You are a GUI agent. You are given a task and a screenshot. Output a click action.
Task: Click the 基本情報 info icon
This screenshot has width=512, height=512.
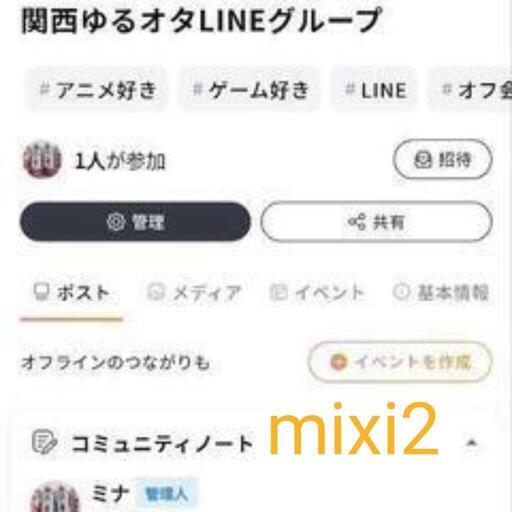pos(401,292)
